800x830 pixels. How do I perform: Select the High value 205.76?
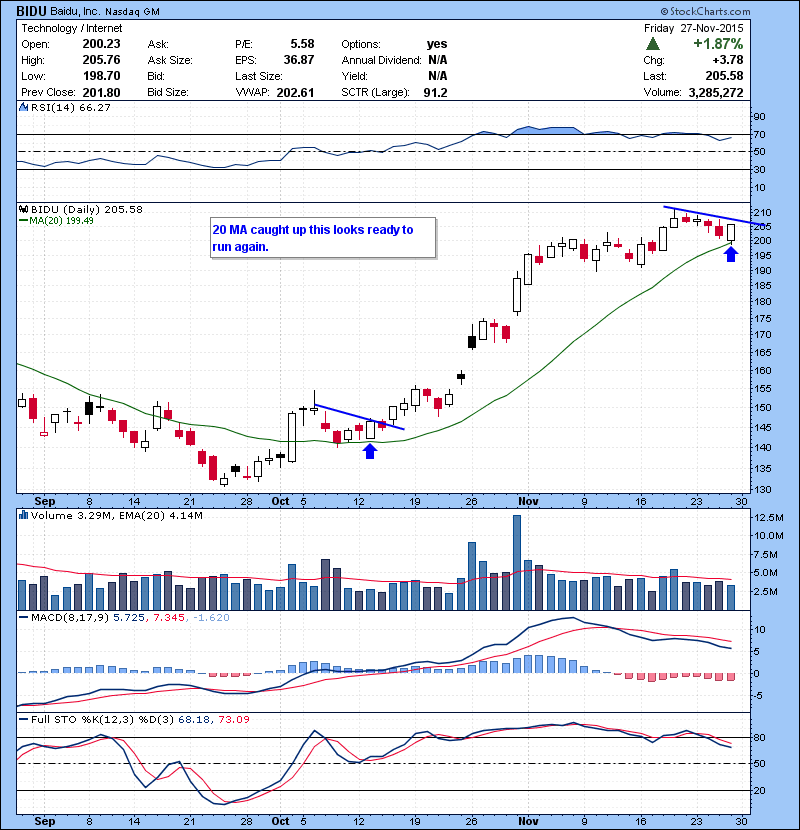[102, 60]
